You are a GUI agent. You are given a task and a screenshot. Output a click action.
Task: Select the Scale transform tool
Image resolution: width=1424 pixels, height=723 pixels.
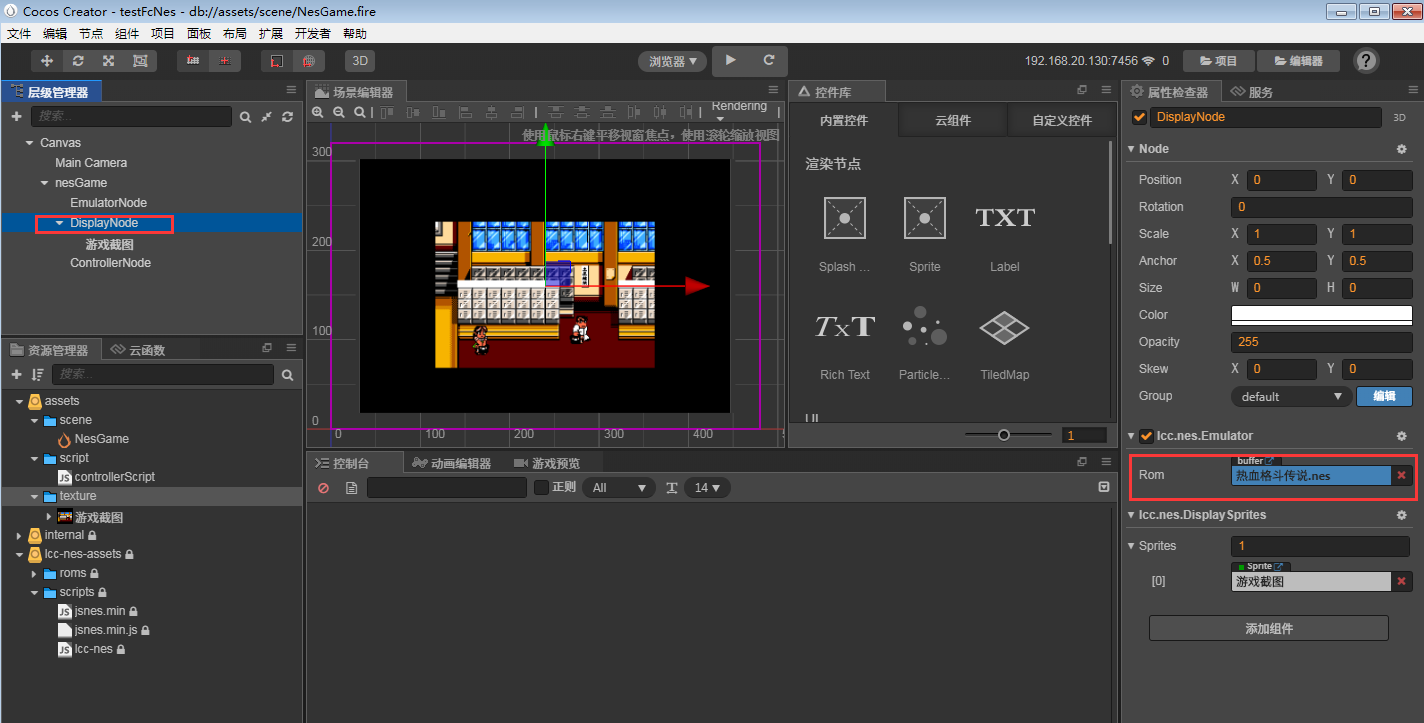tap(108, 61)
